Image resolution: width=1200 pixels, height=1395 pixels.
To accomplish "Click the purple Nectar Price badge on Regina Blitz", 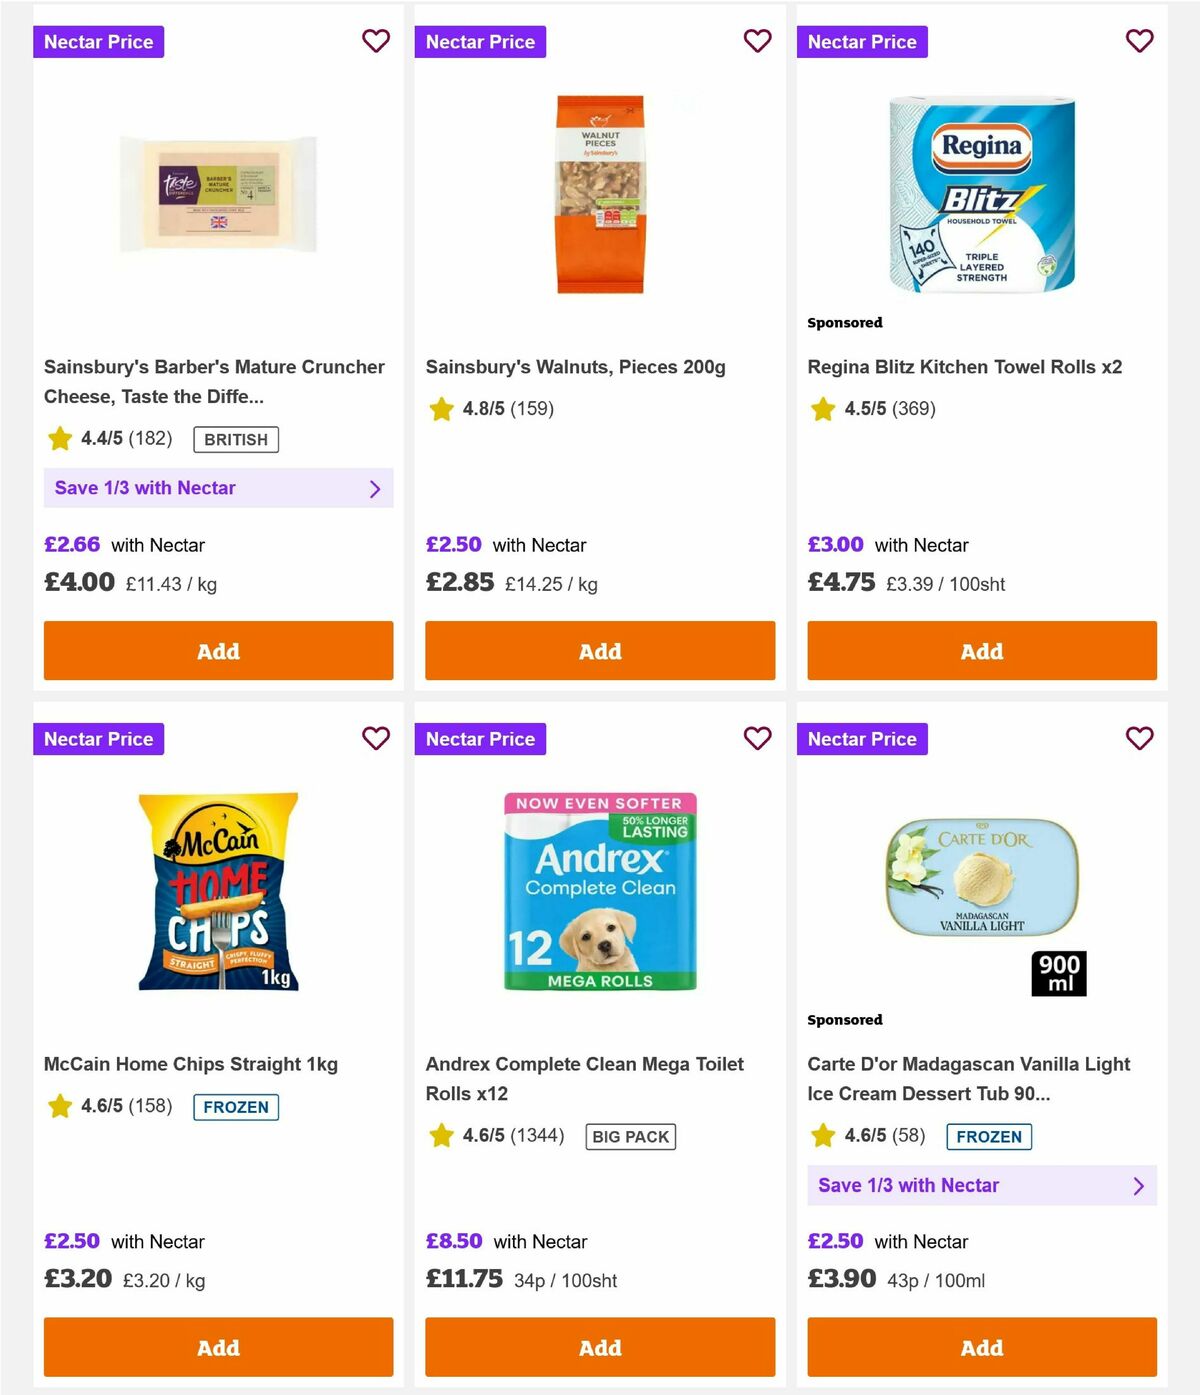I will coord(863,41).
